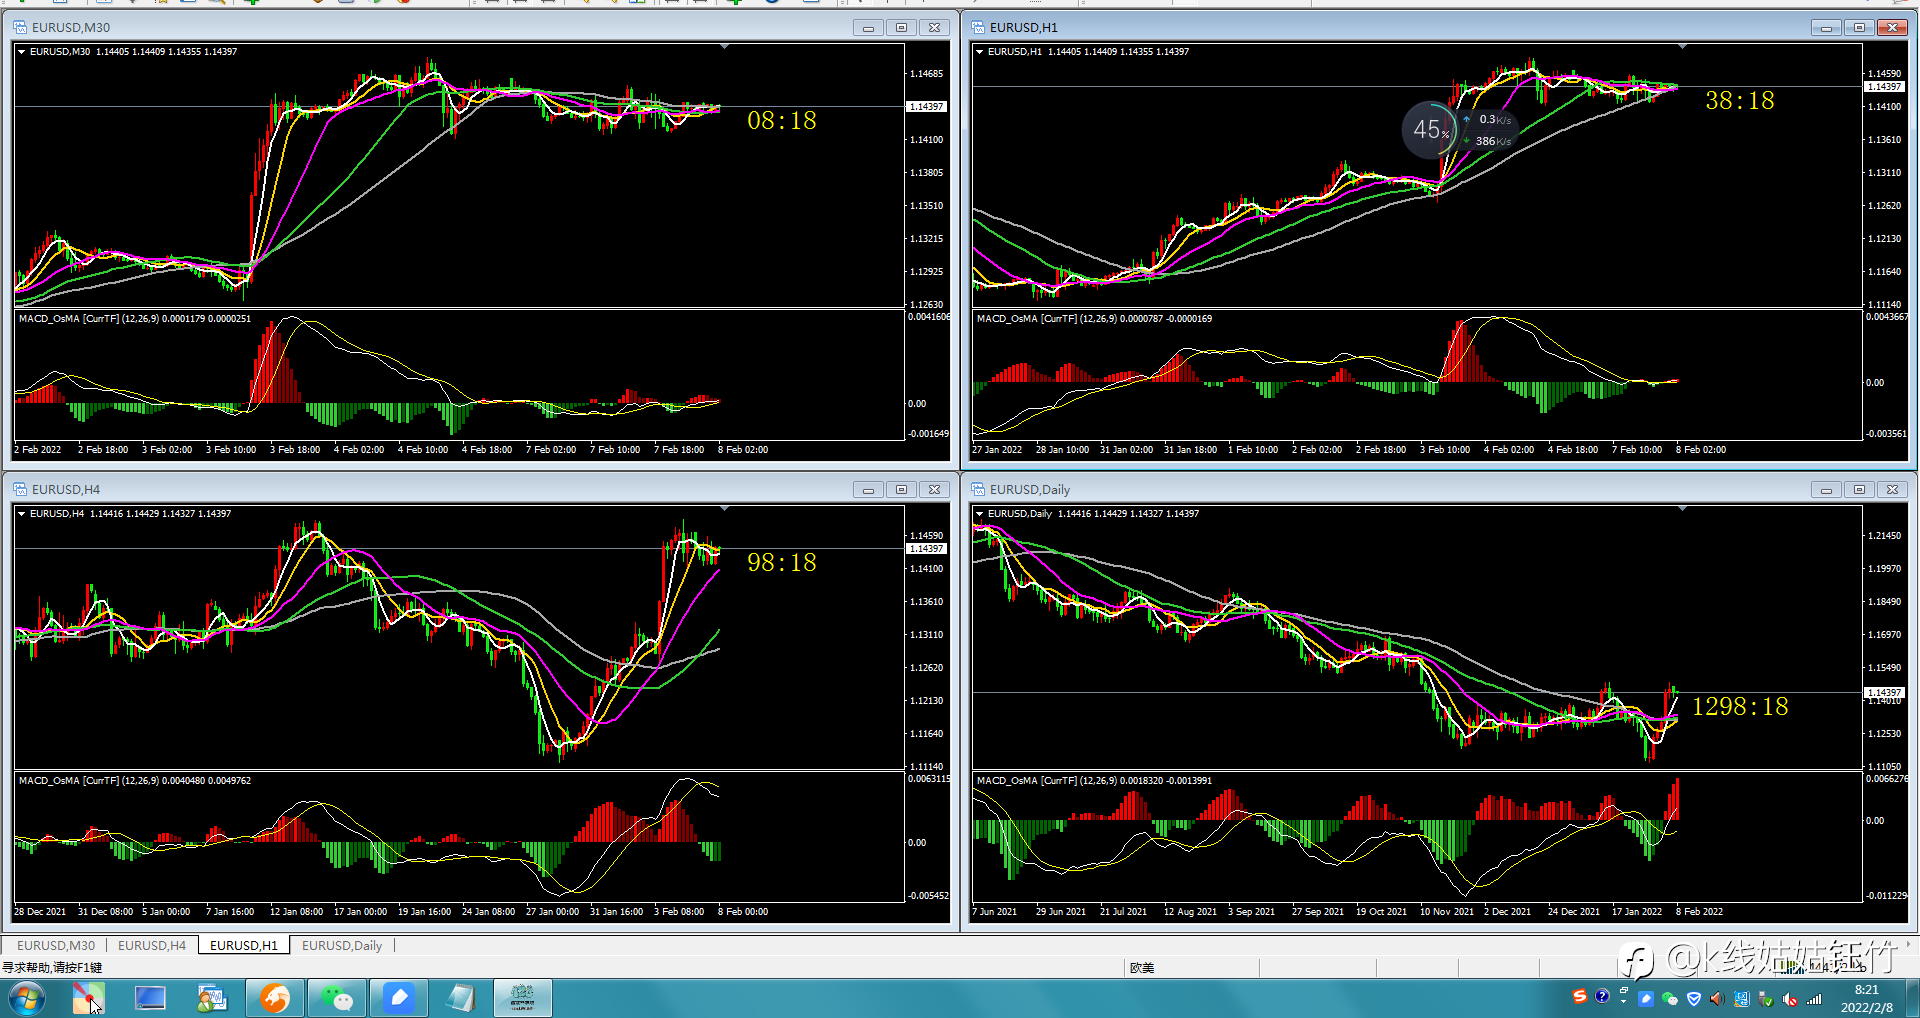Click the network signal bars tray icon

(x=1813, y=998)
